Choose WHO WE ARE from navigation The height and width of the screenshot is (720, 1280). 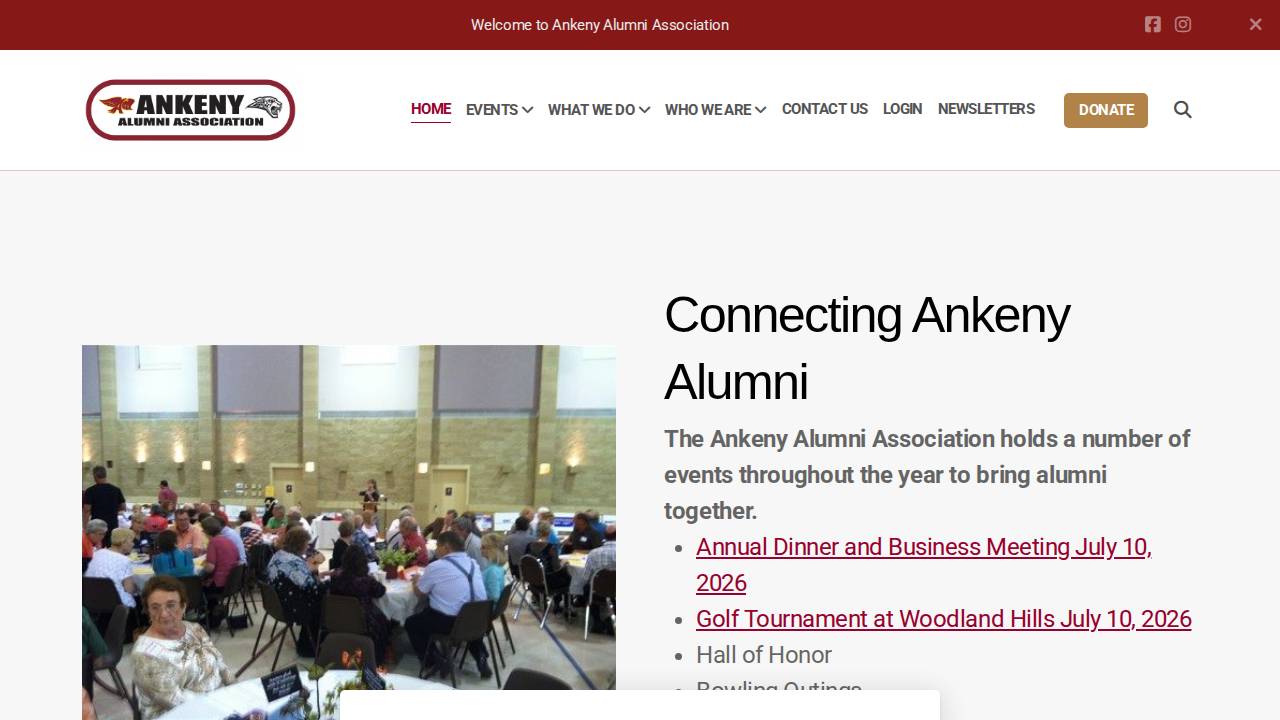pos(707,110)
